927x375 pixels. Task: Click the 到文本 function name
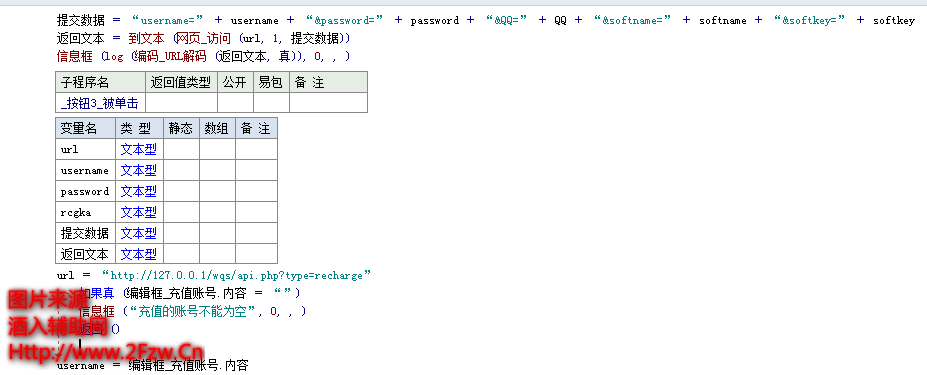[x=146, y=38]
